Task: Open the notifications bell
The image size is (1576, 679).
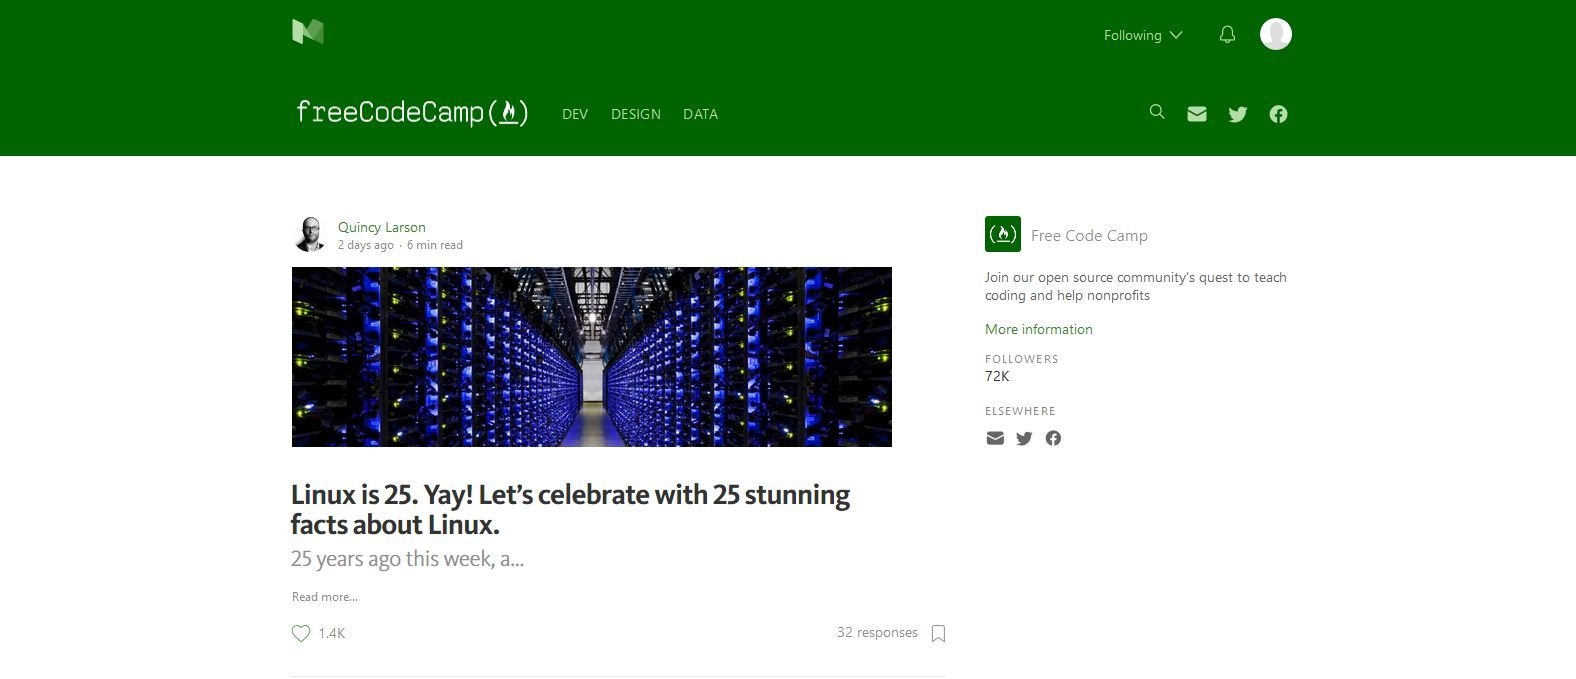Action: pyautogui.click(x=1227, y=35)
